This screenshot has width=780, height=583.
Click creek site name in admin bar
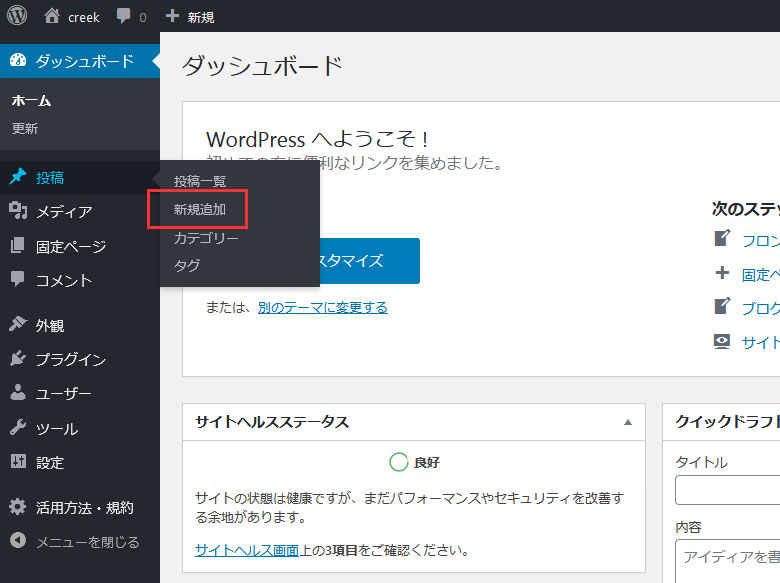click(x=84, y=17)
